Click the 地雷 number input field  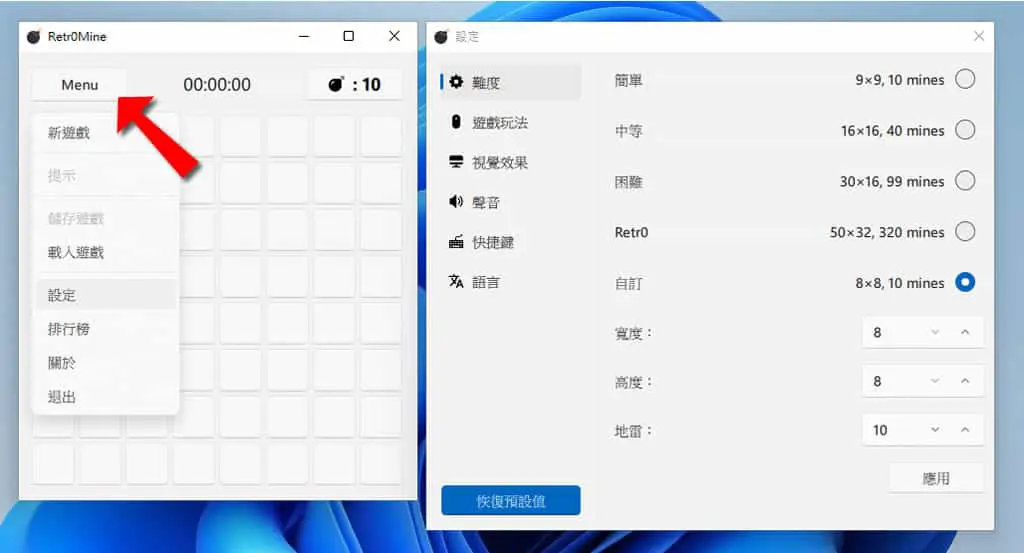(922, 430)
